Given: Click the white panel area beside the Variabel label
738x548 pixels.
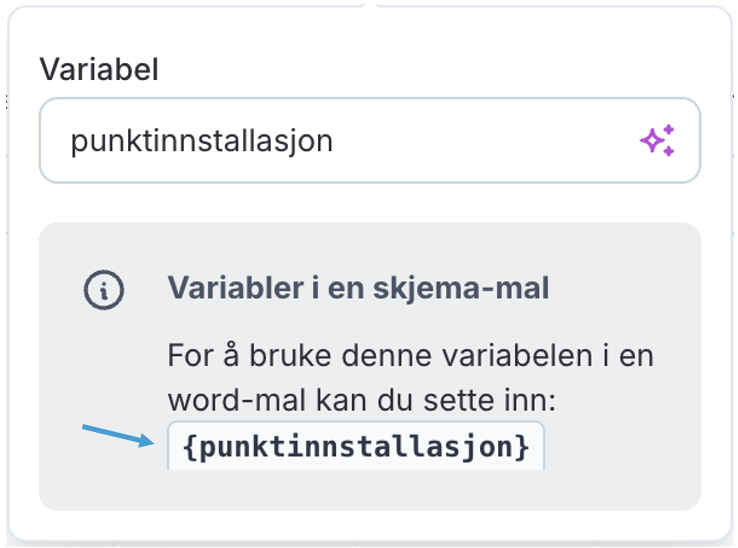Looking at the screenshot, I should [450, 70].
